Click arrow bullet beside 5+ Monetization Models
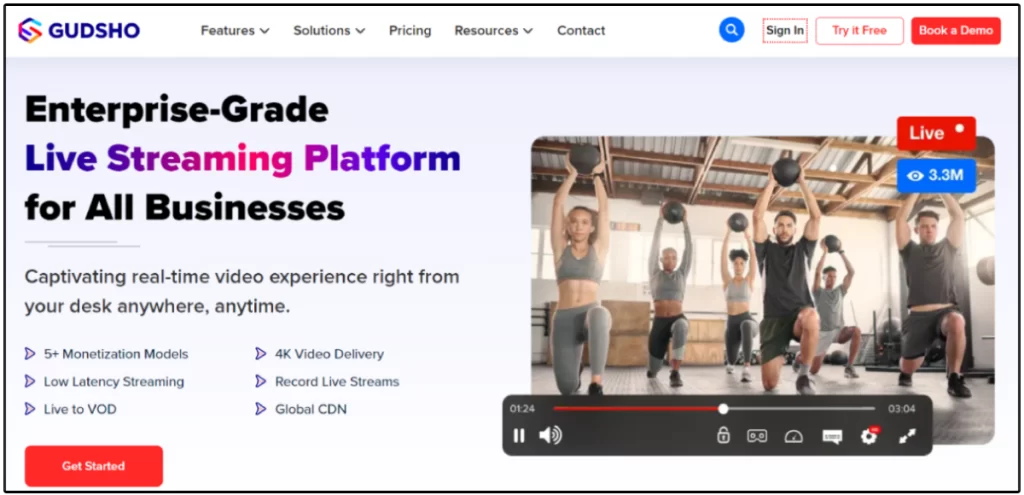The height and width of the screenshot is (495, 1024). [30, 354]
